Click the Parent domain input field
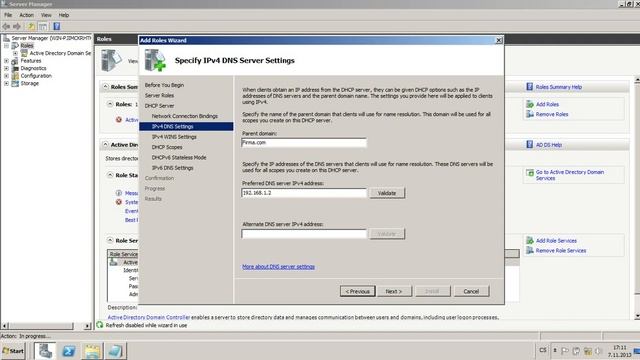Image resolution: width=640 pixels, height=360 pixels. pos(304,143)
